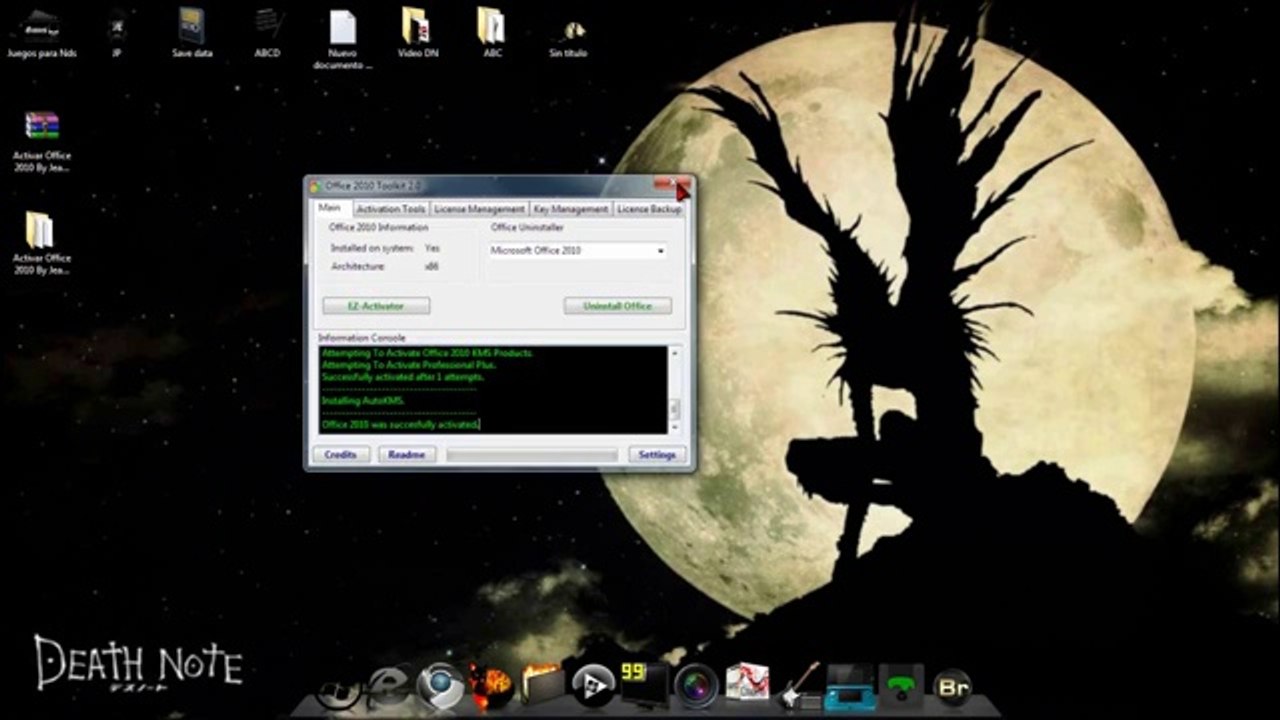
Task: Select the Activar Office 2010 WinRAR archive
Action: coord(42,141)
